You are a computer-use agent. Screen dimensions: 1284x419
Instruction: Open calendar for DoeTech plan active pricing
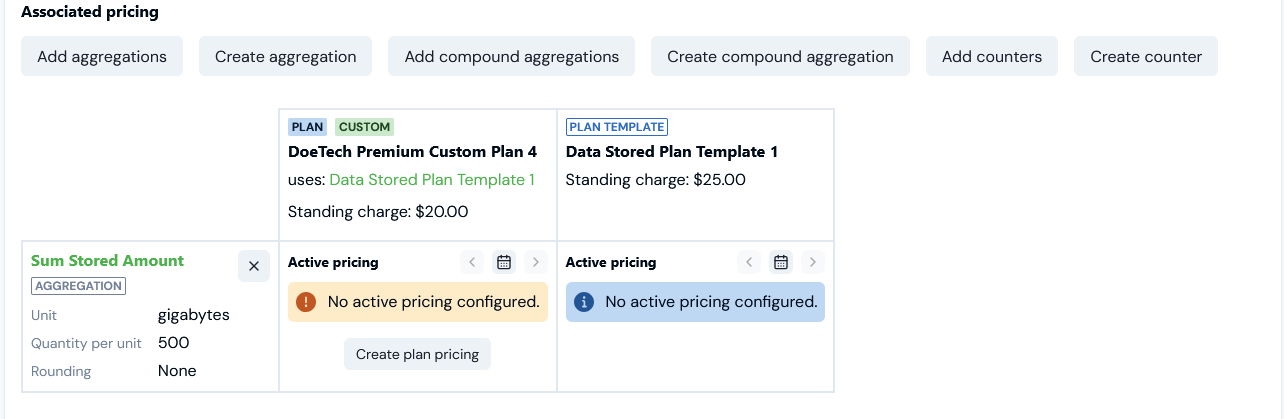pos(504,262)
